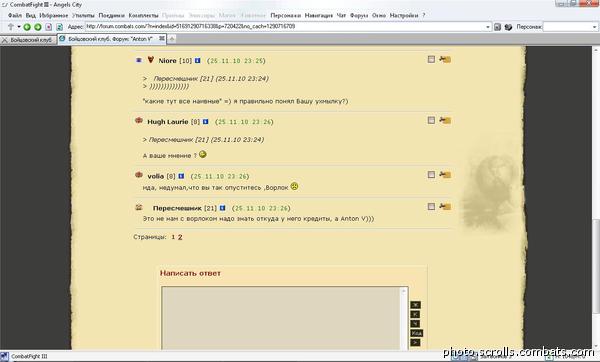
Task: Open the Окно menu
Action: point(379,16)
